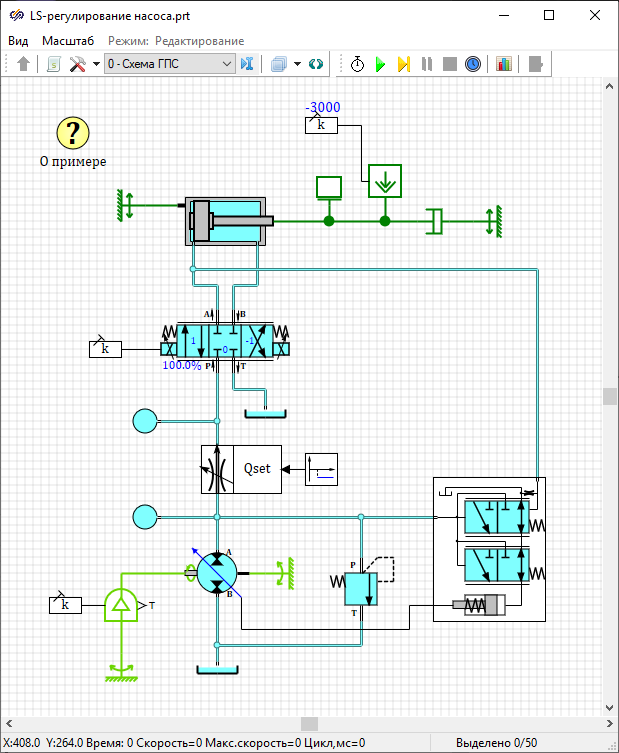Viewport: 619px width, 753px height.
Task: Open the colored bar chart icon
Action: (503, 64)
